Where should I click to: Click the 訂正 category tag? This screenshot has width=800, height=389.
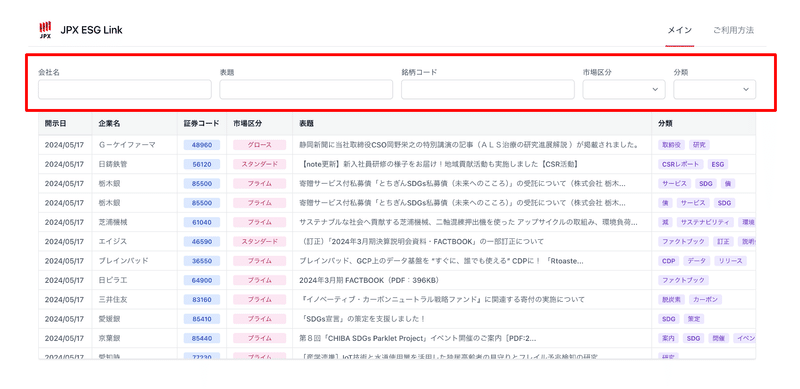tap(722, 241)
